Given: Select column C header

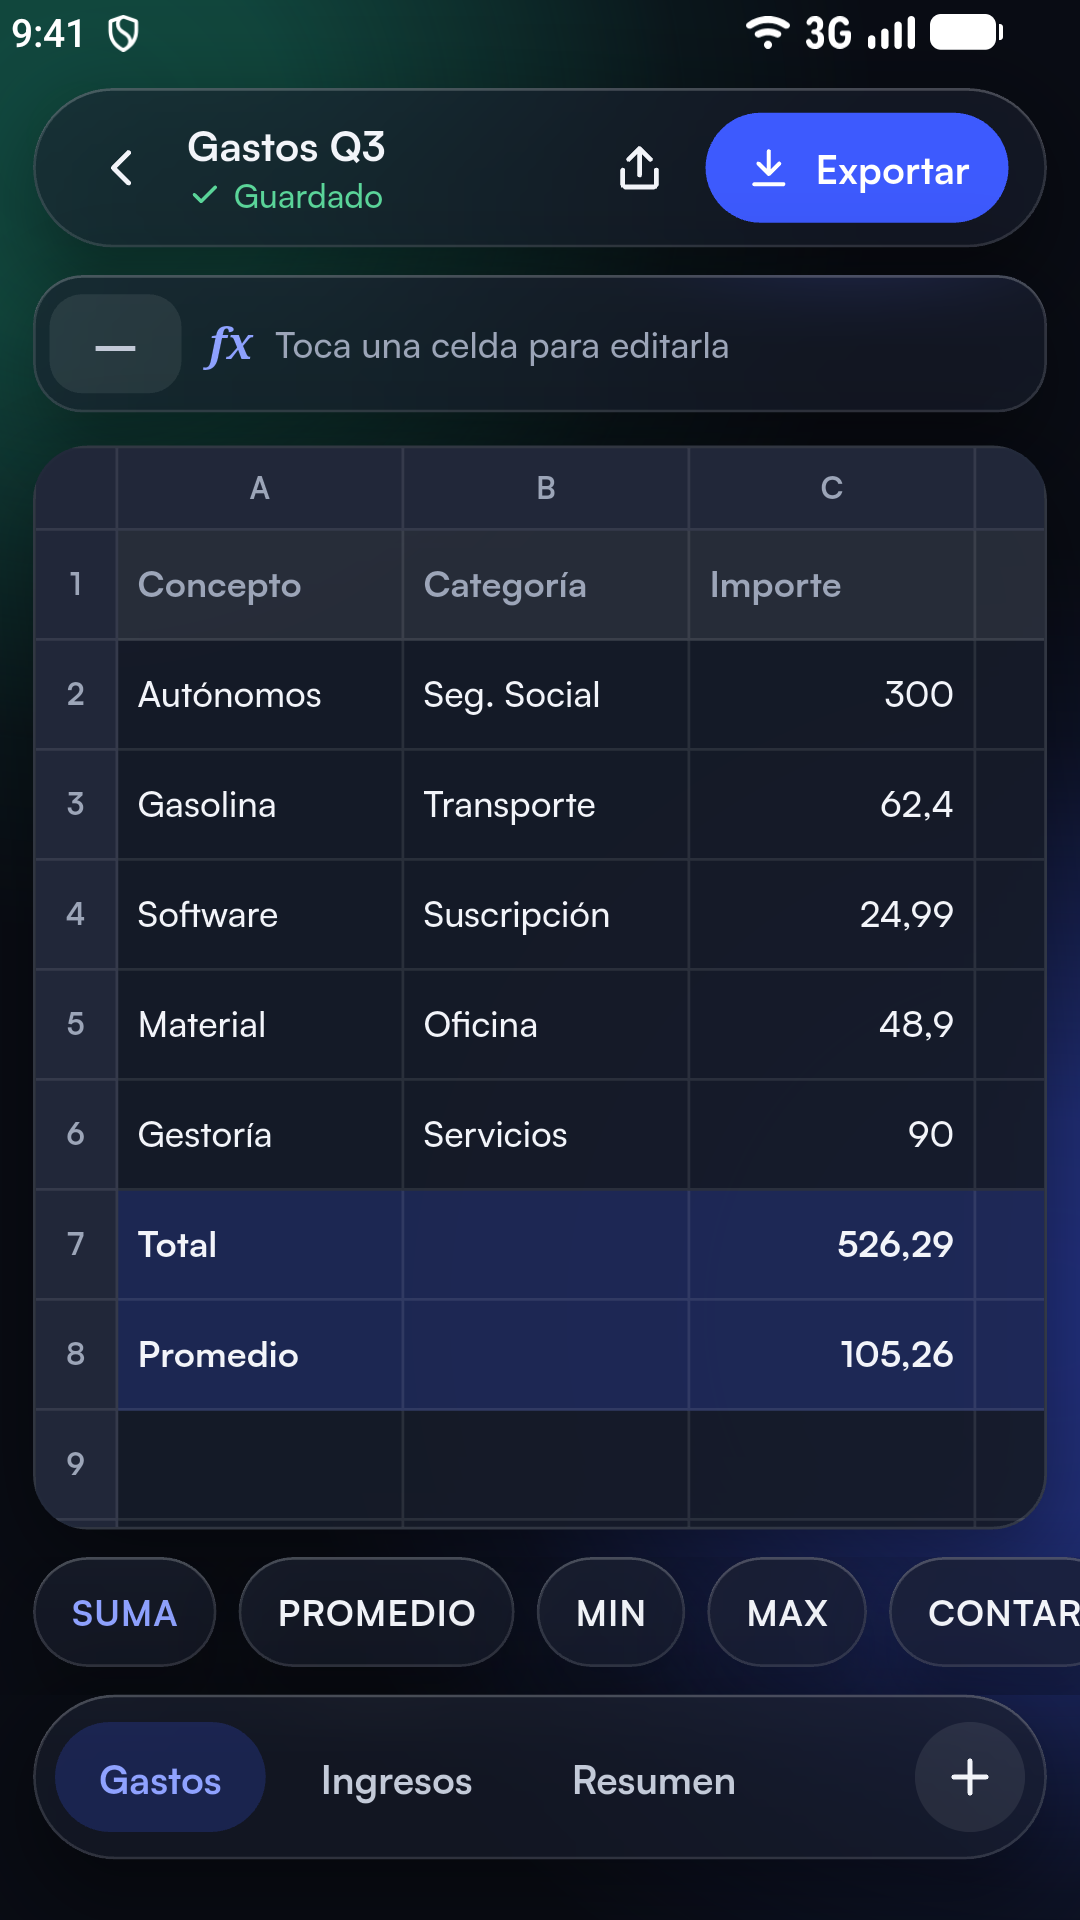Looking at the screenshot, I should 832,488.
